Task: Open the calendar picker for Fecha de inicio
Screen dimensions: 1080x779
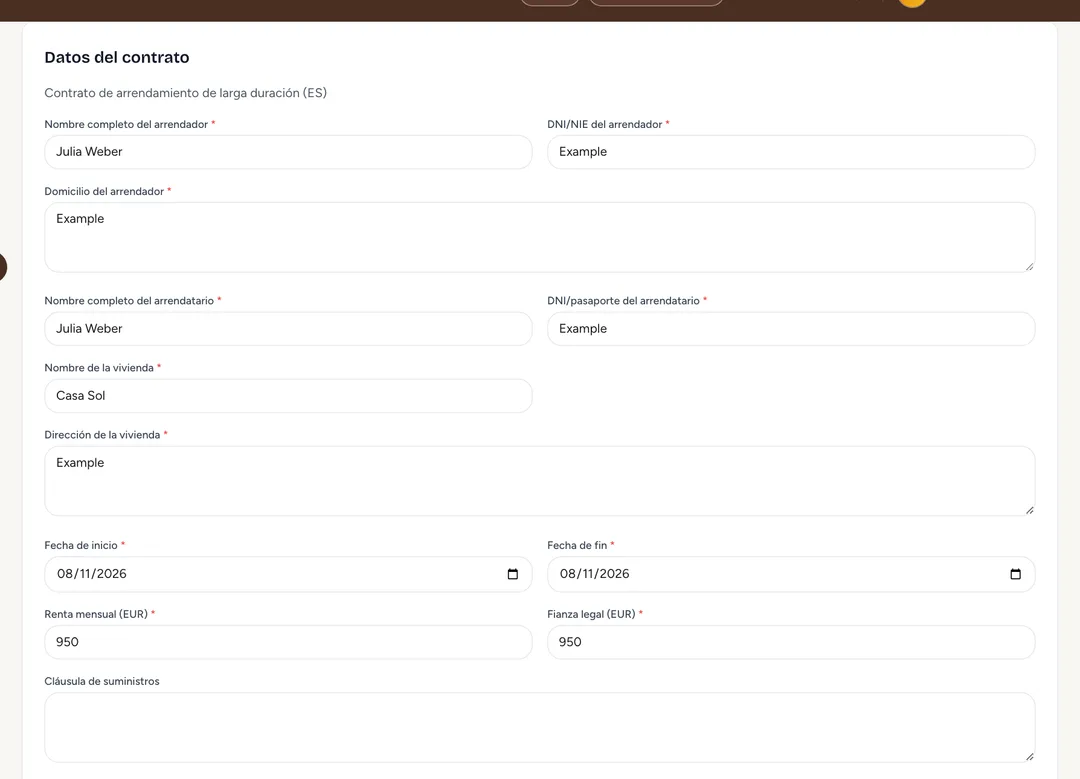Action: click(x=512, y=574)
